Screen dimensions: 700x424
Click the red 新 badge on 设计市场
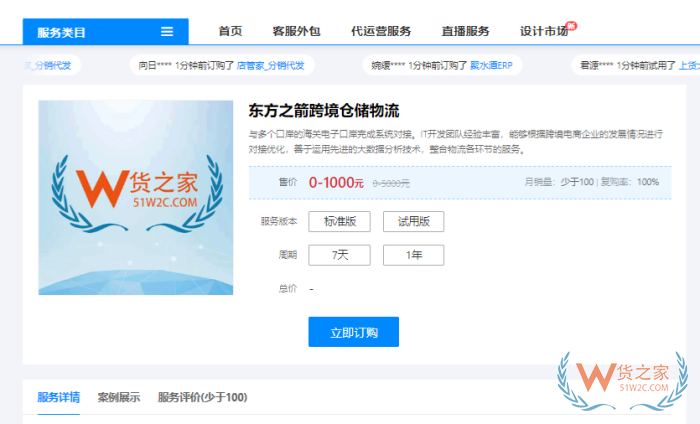(571, 26)
